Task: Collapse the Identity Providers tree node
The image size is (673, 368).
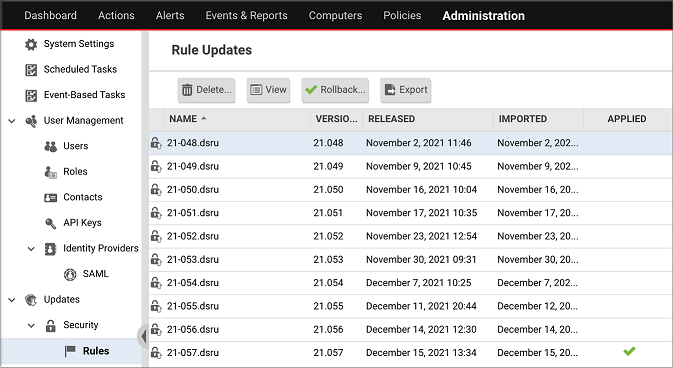Action: 31,249
